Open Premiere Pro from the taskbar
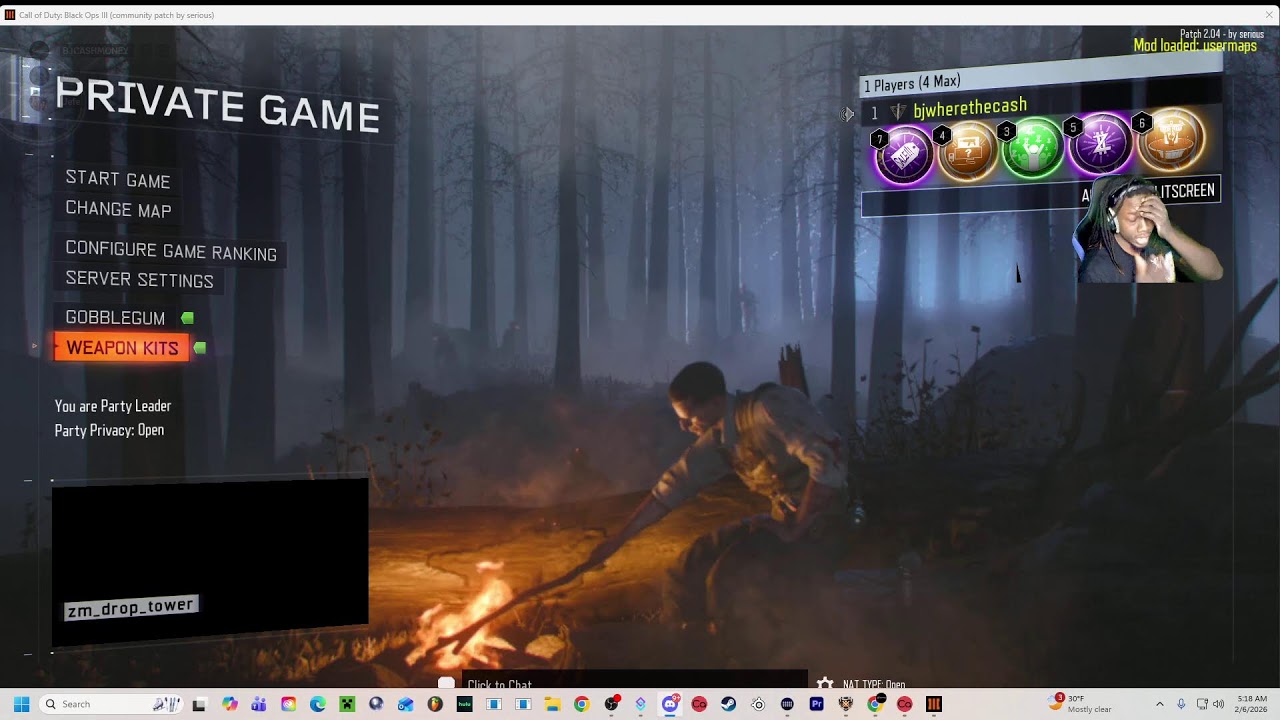Image resolution: width=1280 pixels, height=720 pixels. tap(816, 704)
